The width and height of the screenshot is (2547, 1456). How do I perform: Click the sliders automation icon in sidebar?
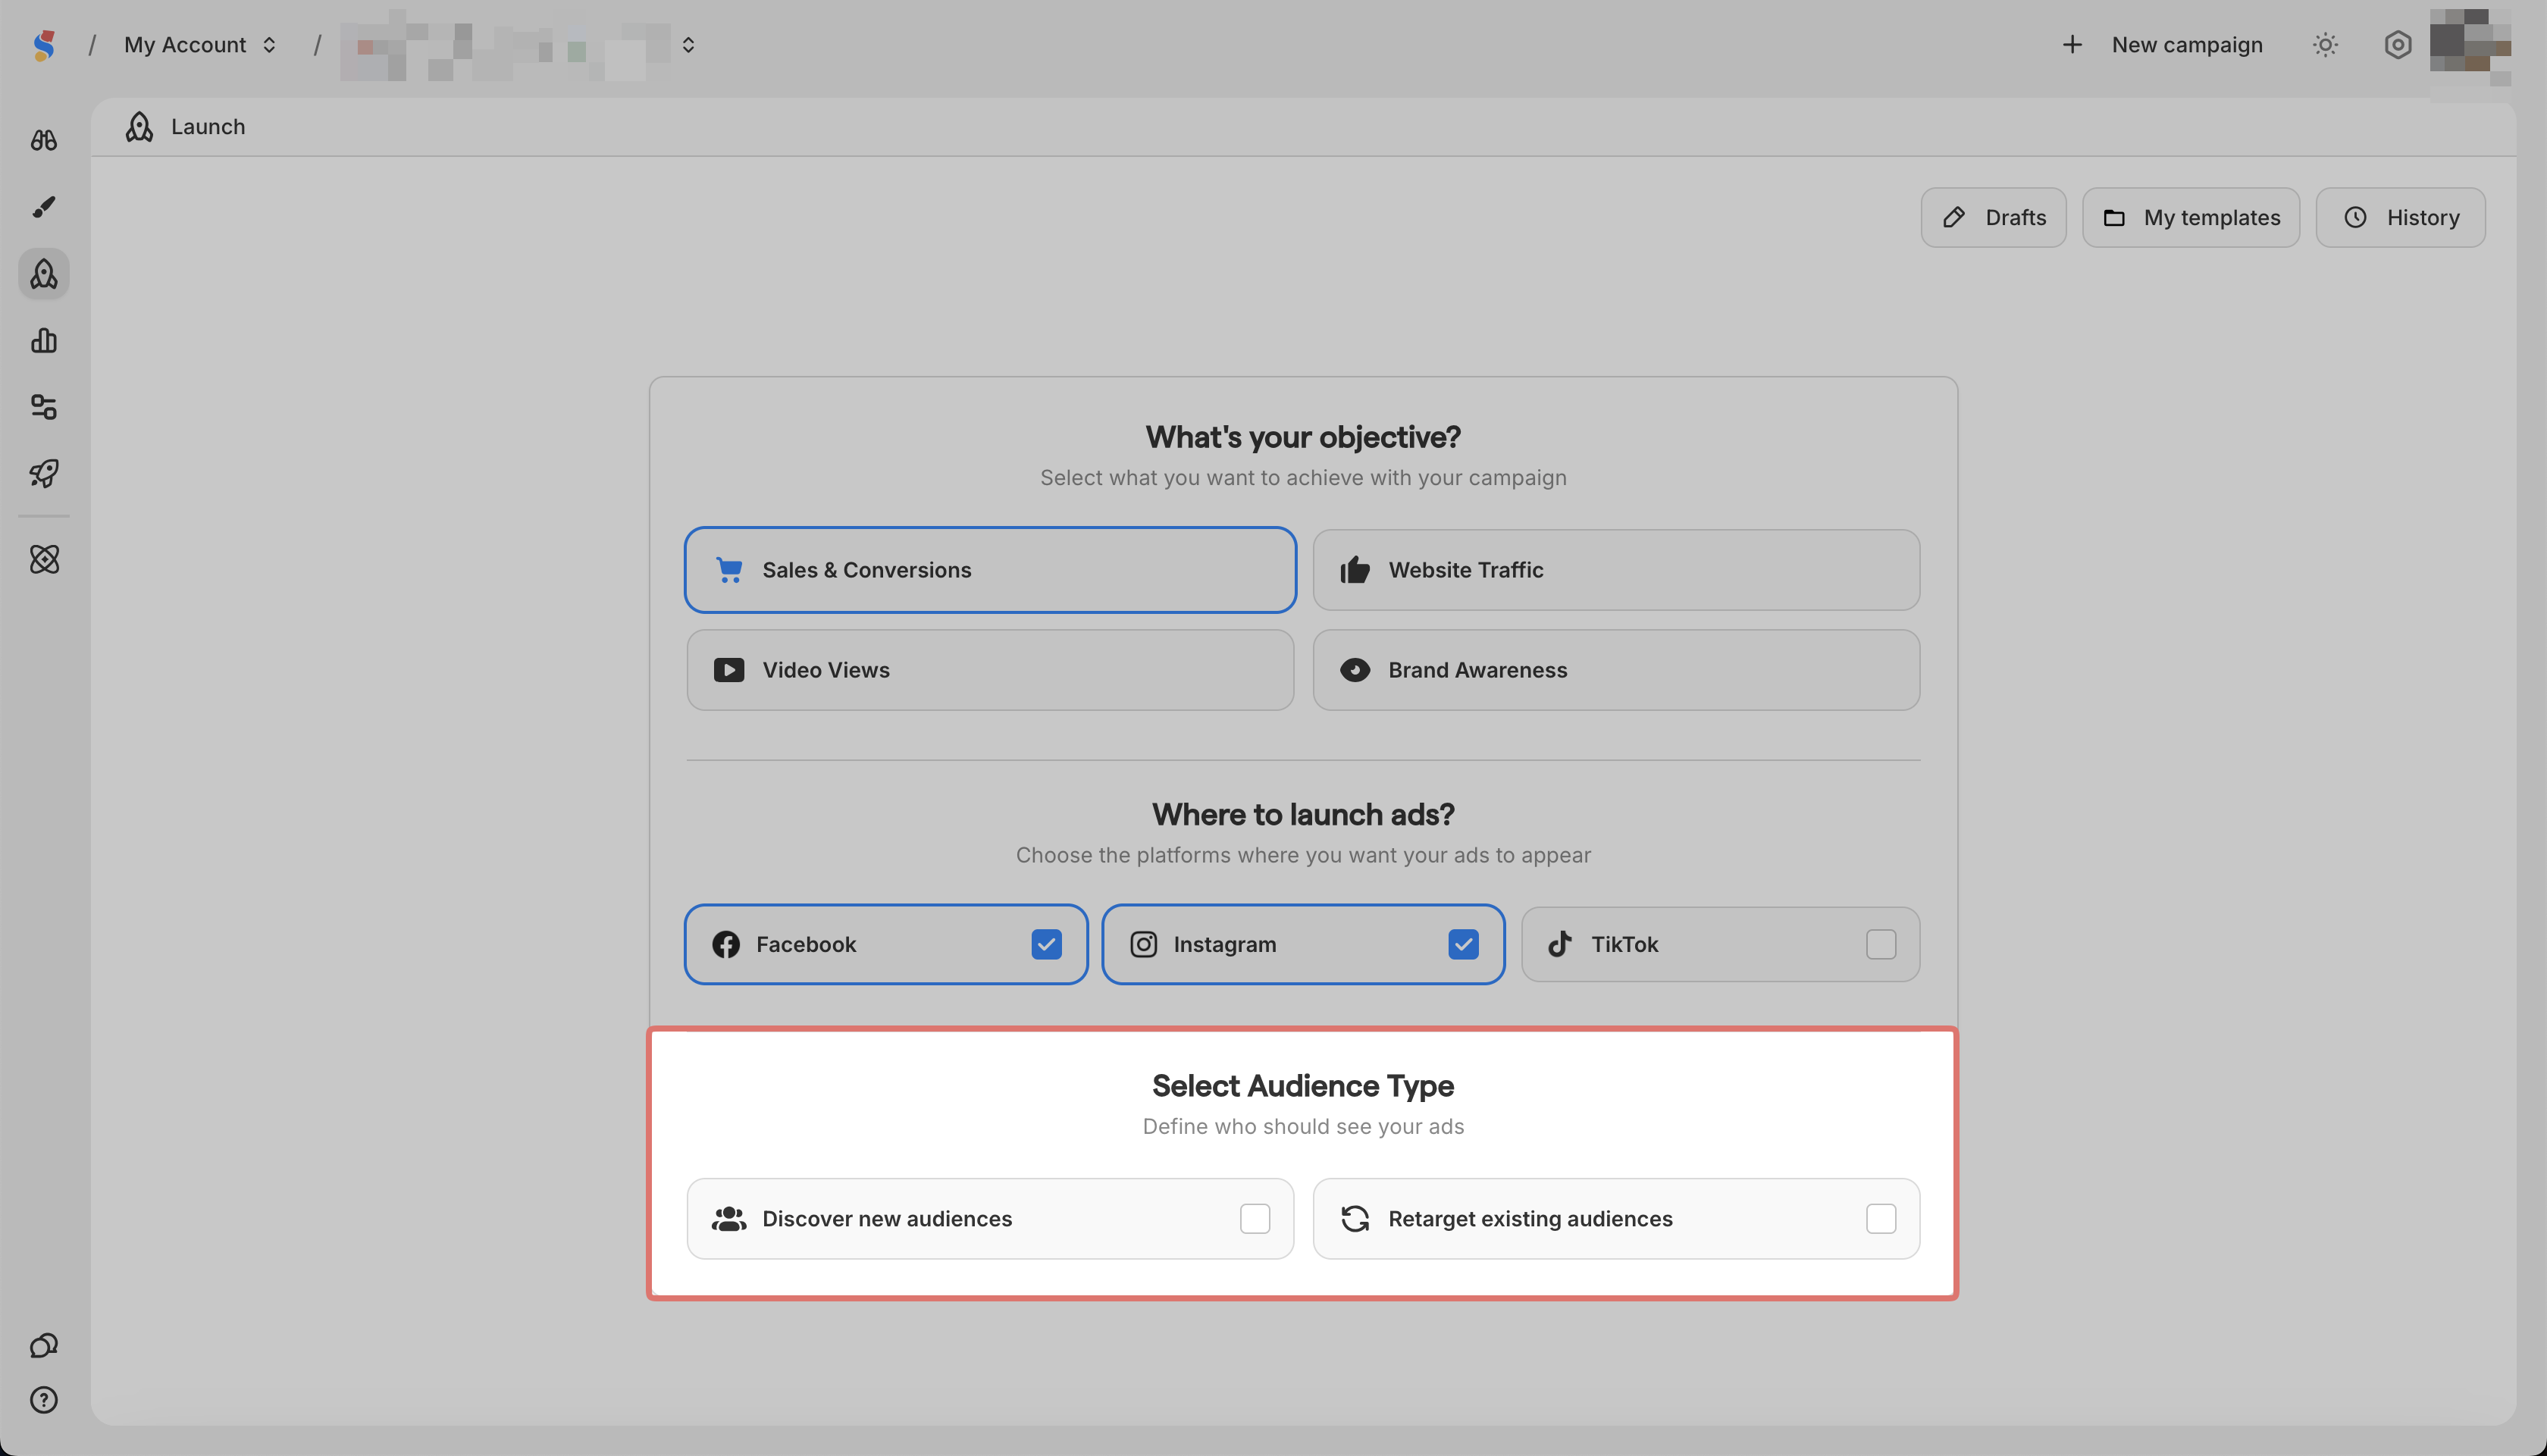tap(44, 407)
